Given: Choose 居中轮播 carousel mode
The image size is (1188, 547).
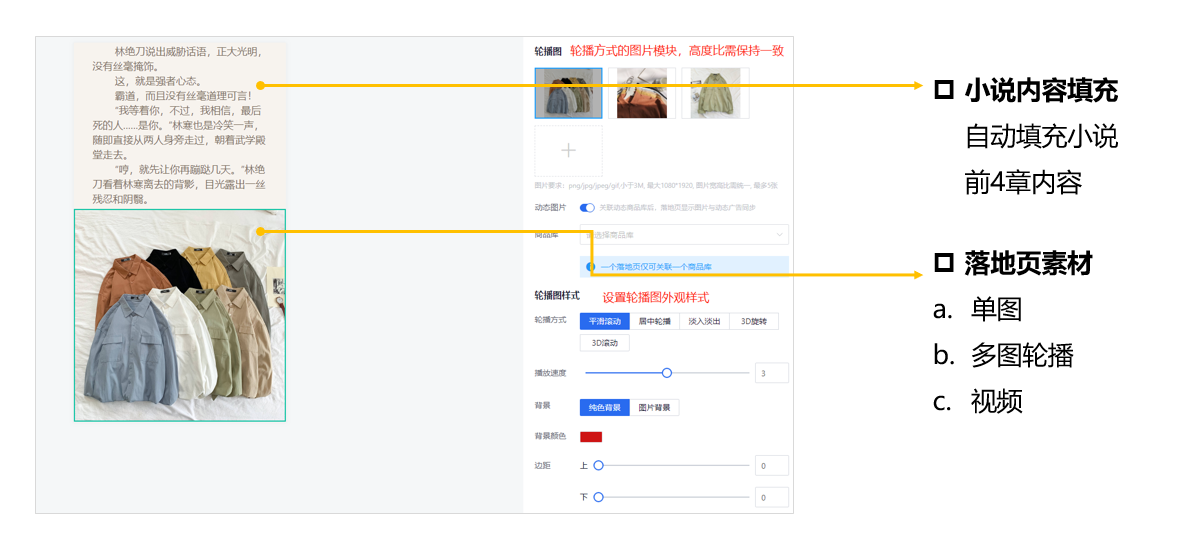Looking at the screenshot, I should (654, 321).
